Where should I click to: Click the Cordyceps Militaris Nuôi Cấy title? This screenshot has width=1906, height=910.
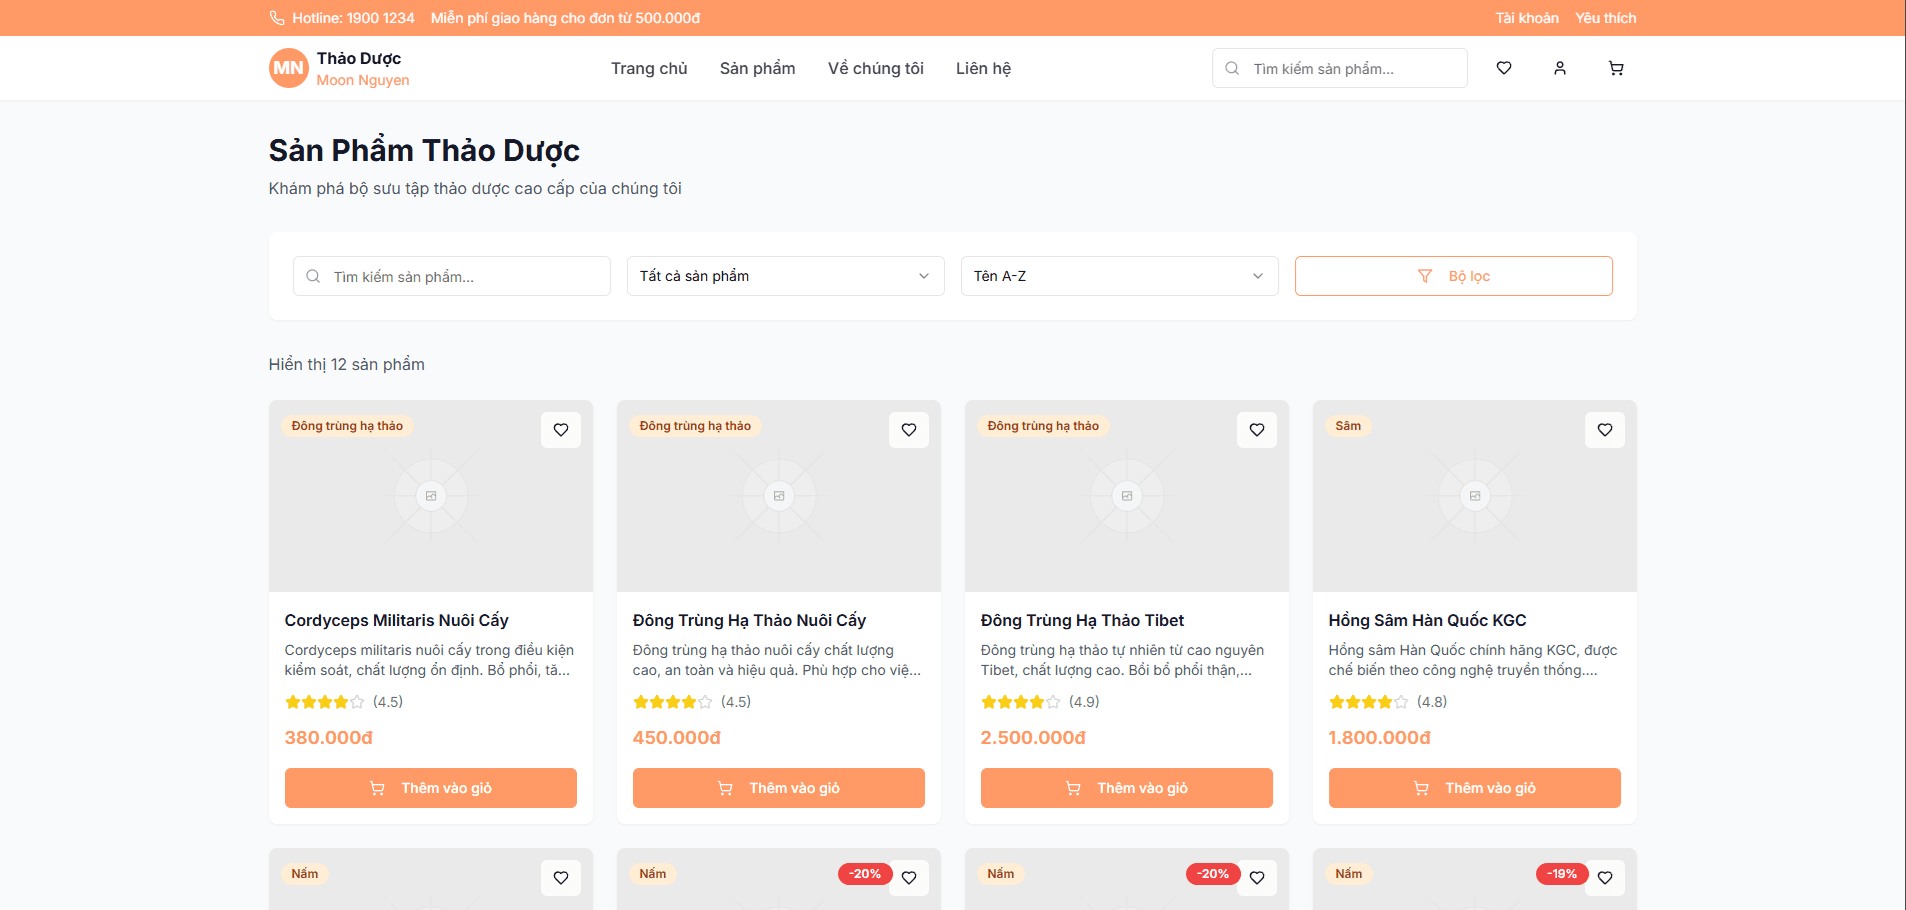(397, 620)
